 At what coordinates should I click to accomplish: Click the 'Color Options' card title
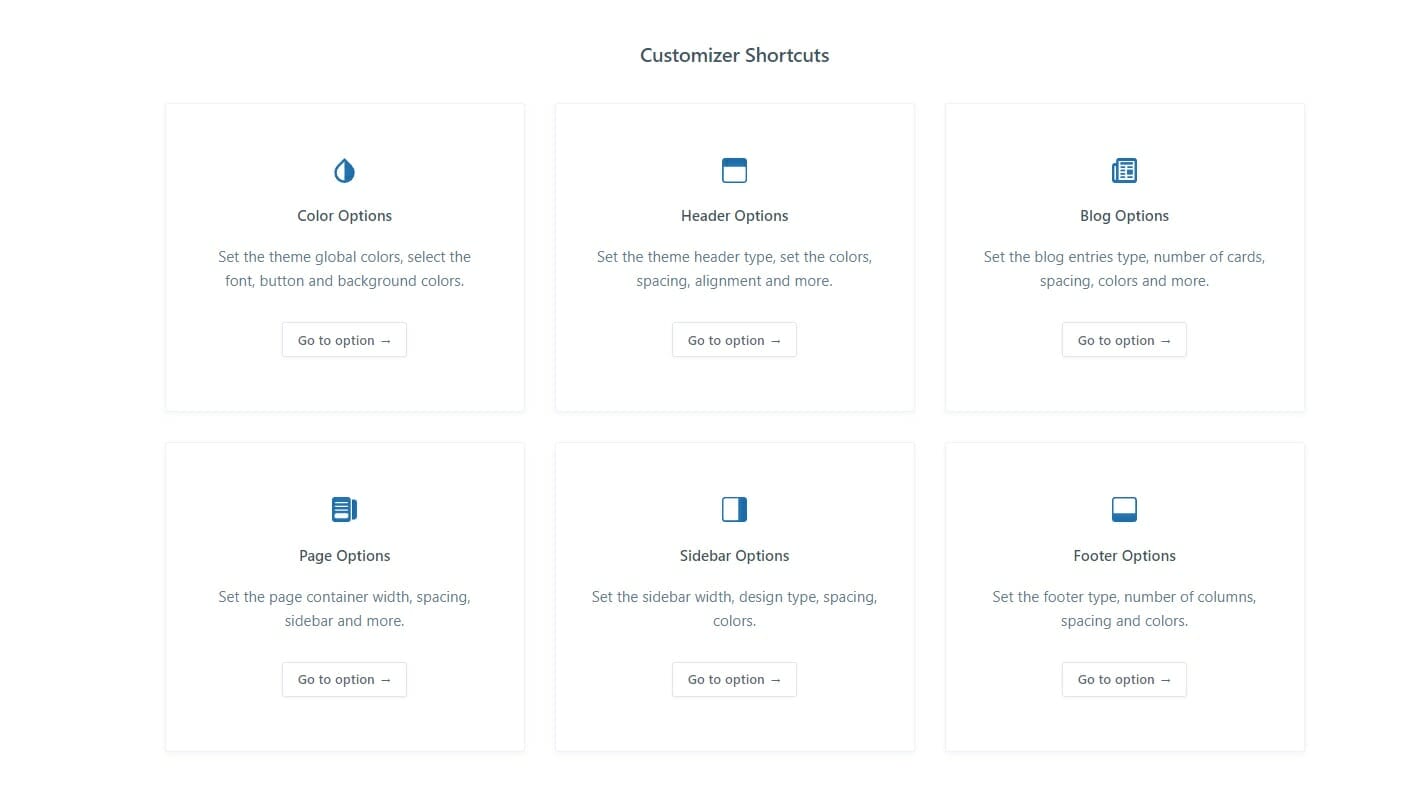click(344, 216)
